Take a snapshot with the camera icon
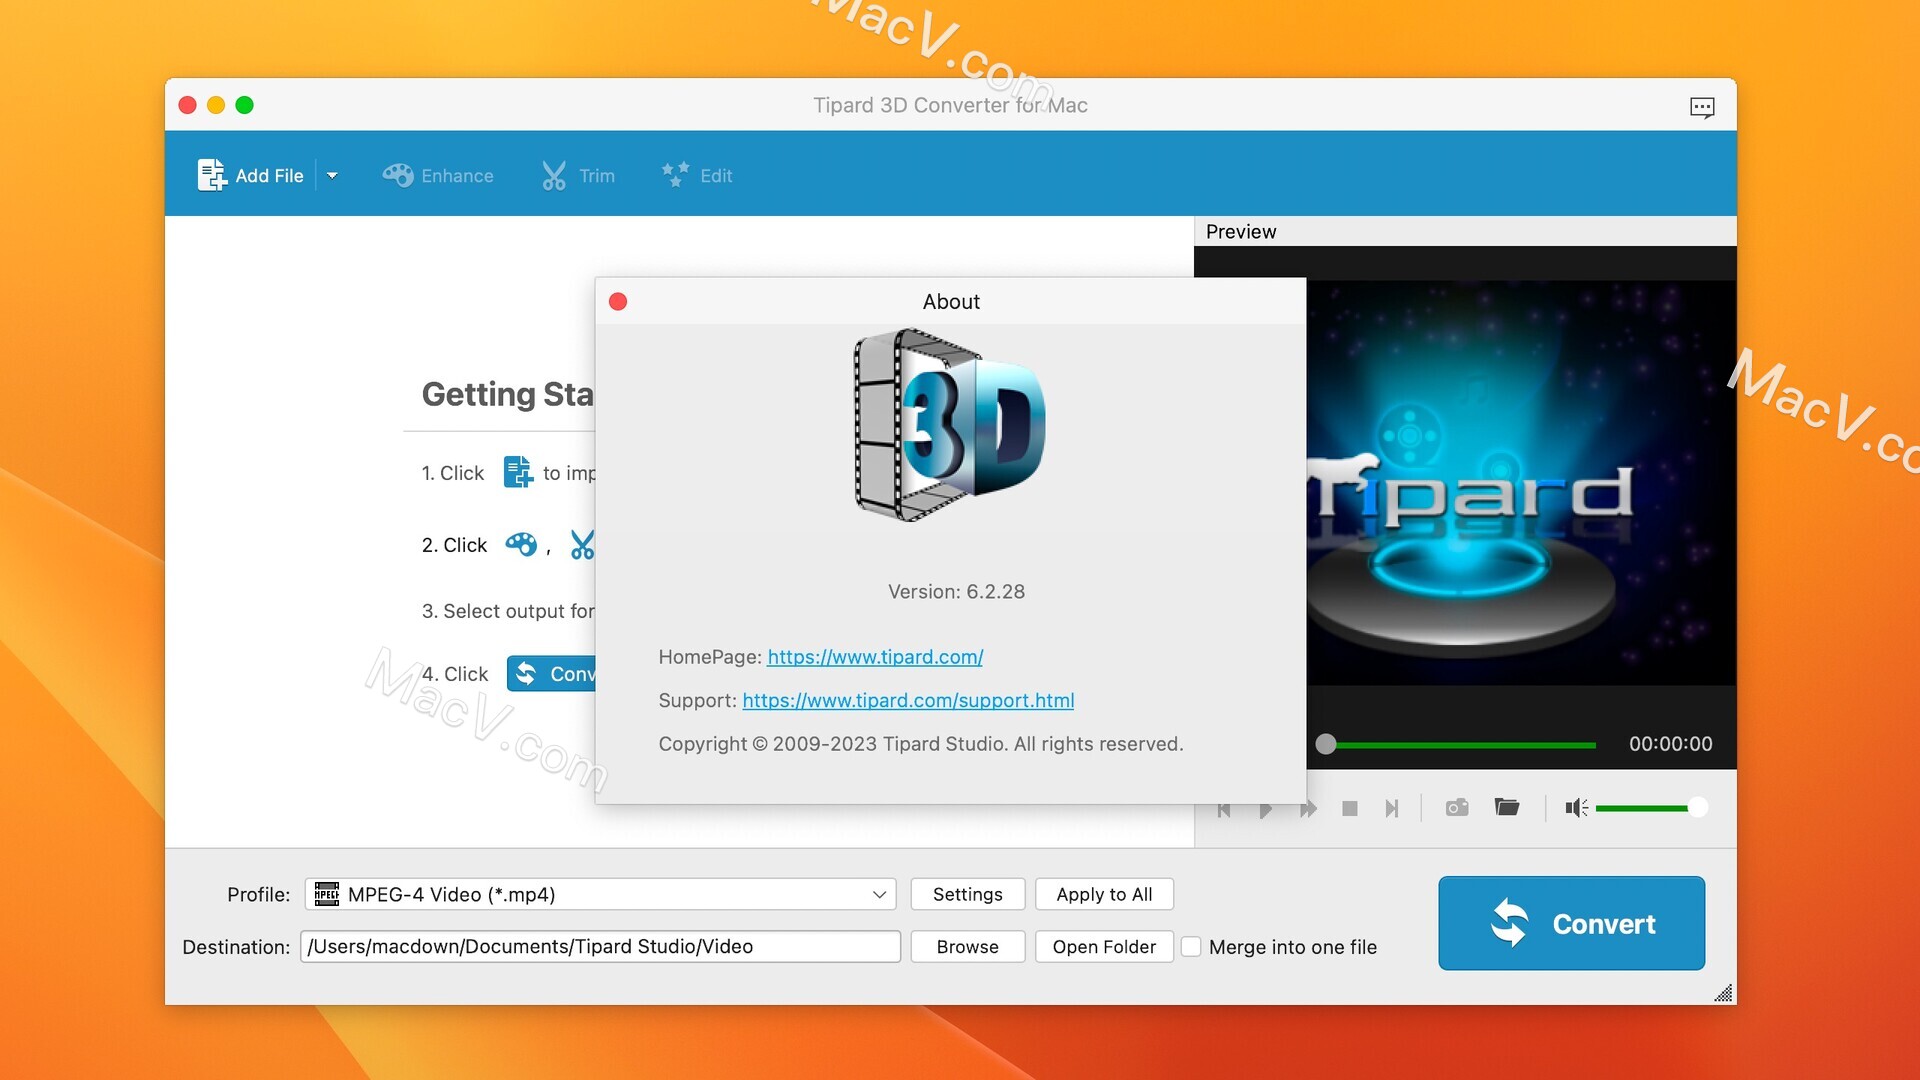 (1457, 807)
